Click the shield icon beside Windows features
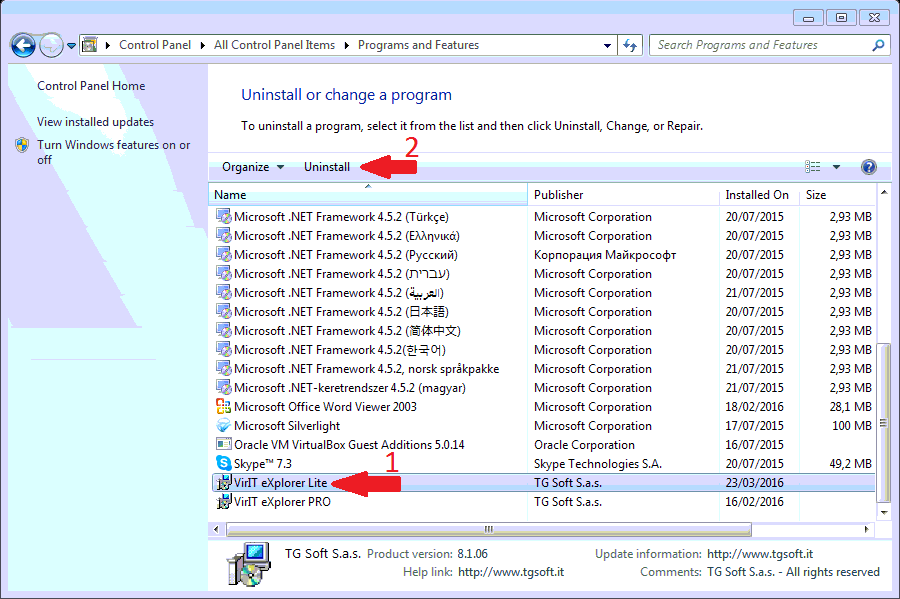The height and width of the screenshot is (599, 900). click(x=22, y=145)
